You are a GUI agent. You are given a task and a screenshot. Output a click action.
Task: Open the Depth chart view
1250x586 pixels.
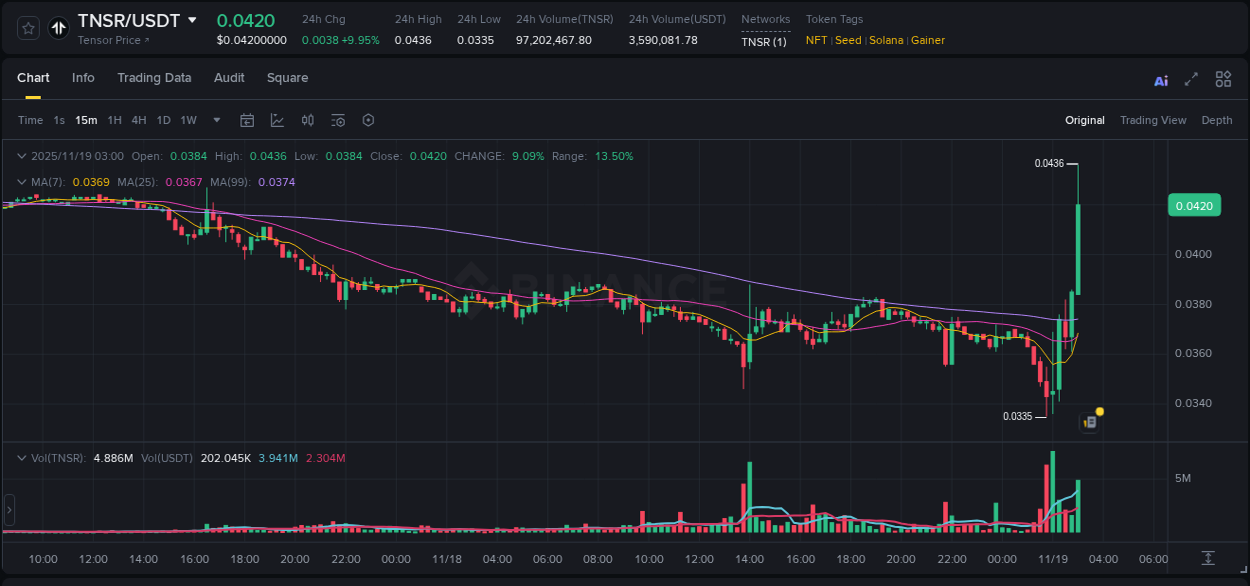point(1217,120)
